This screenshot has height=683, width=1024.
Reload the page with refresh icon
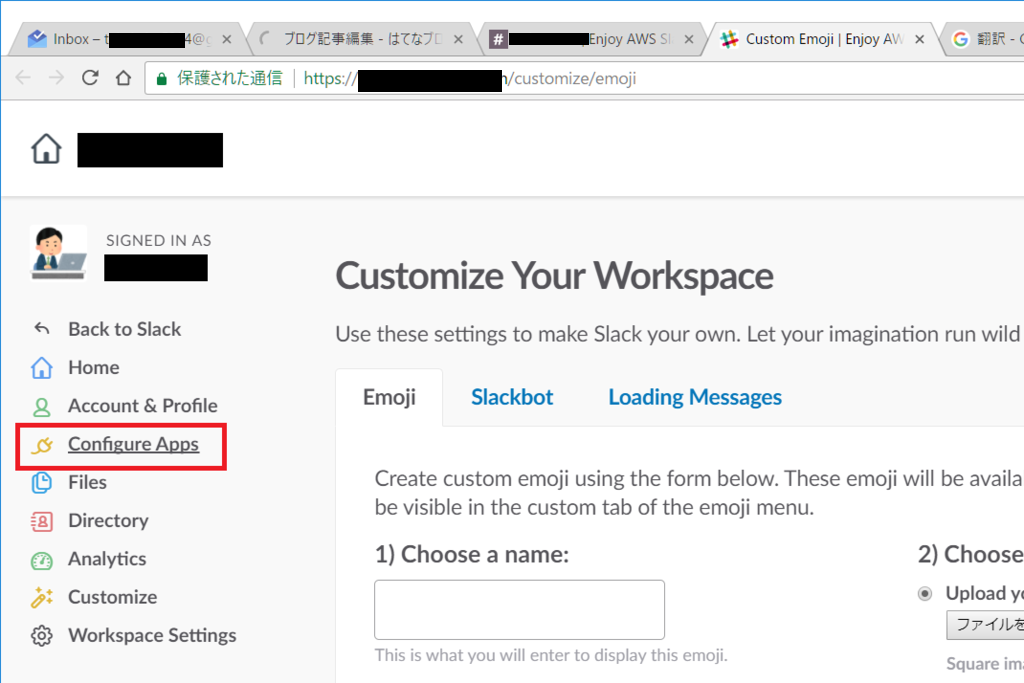[90, 78]
